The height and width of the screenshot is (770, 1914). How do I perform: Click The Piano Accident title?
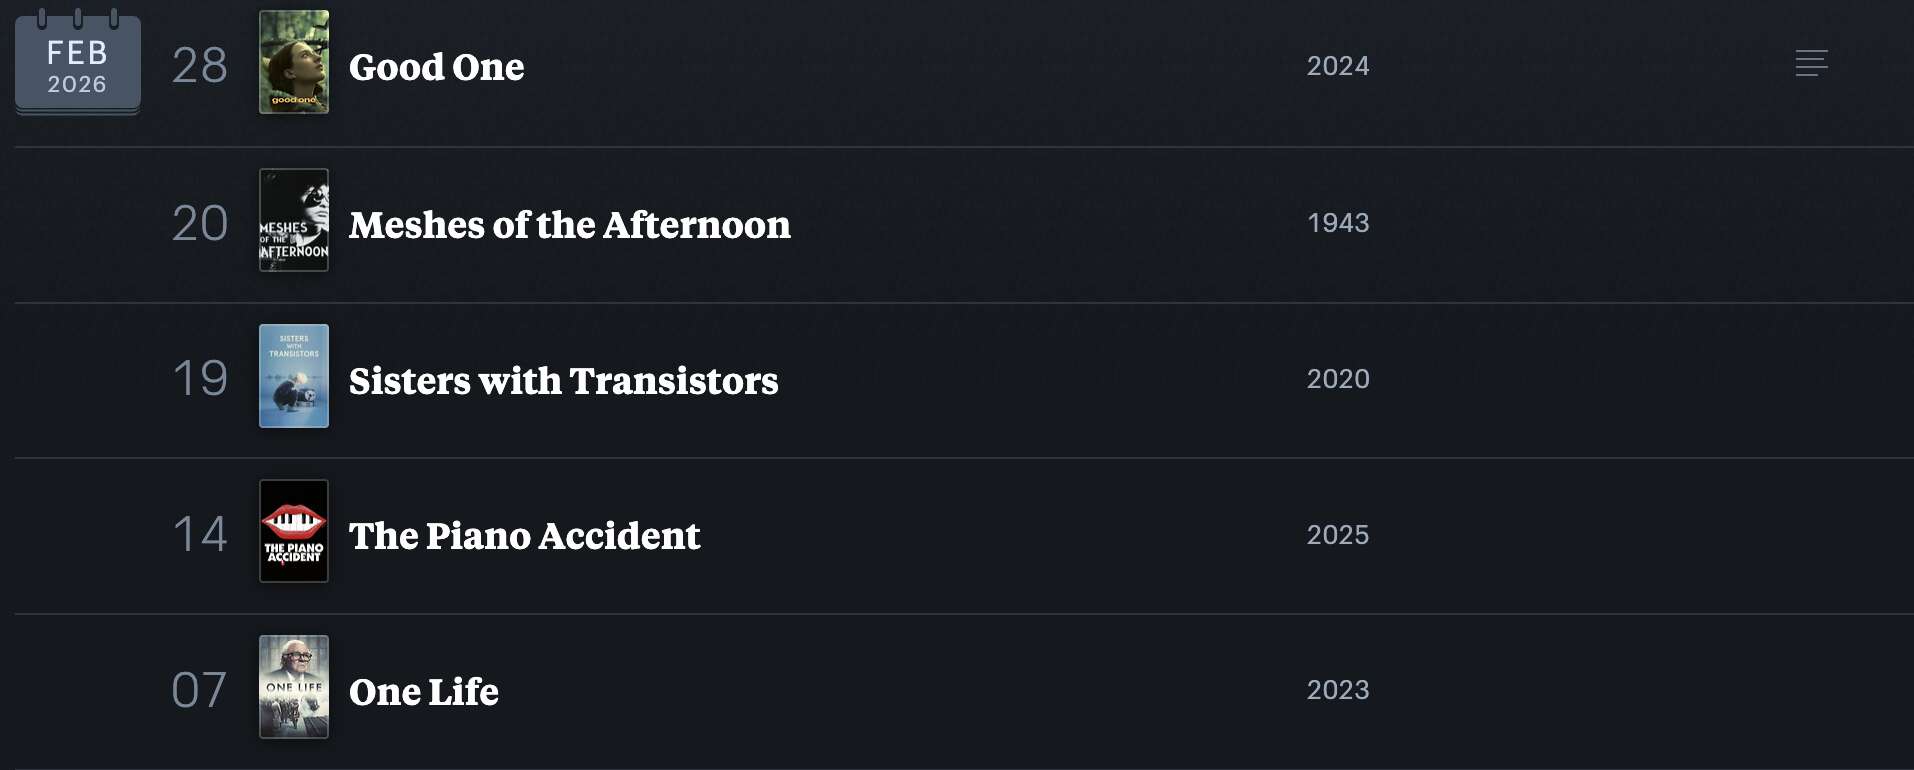(524, 536)
